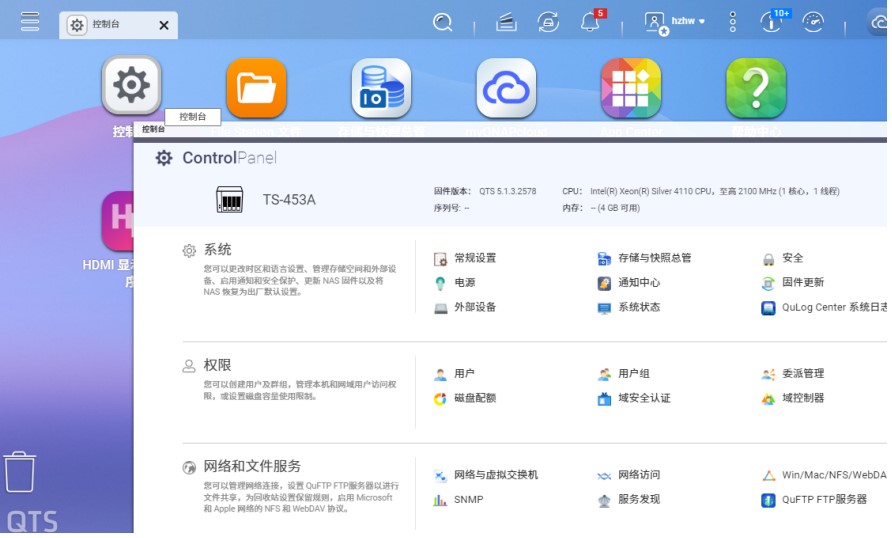Image resolution: width=892 pixels, height=538 pixels.
Task: Launch the File Station folder desktop icon
Action: click(256, 88)
